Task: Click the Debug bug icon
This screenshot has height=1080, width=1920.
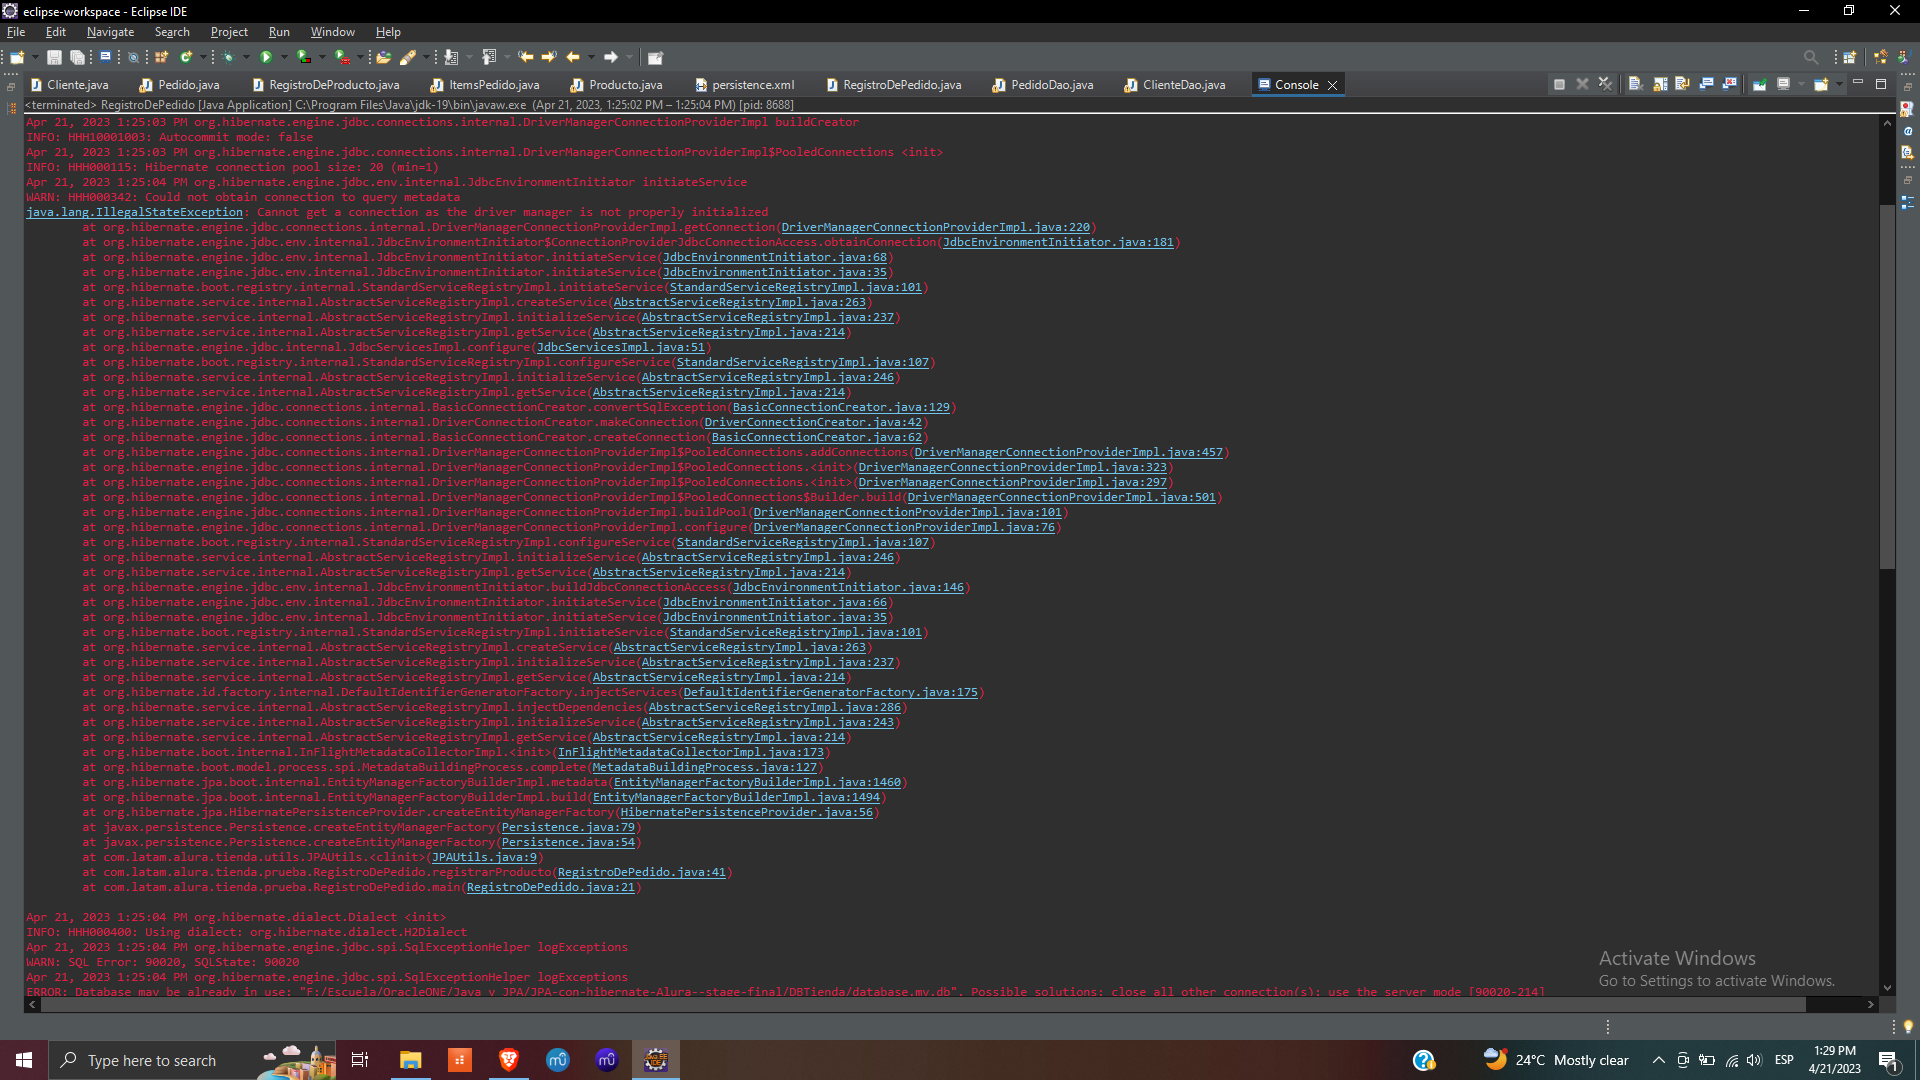Action: pos(228,57)
